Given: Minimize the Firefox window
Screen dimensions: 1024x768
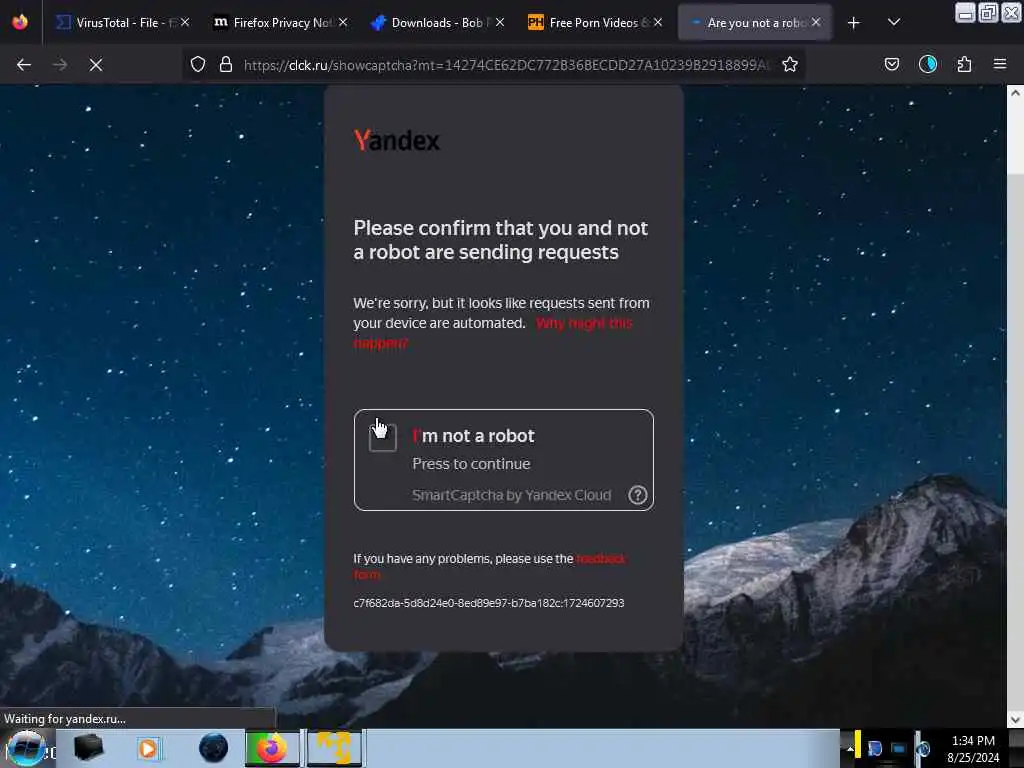Looking at the screenshot, I should pos(965,12).
